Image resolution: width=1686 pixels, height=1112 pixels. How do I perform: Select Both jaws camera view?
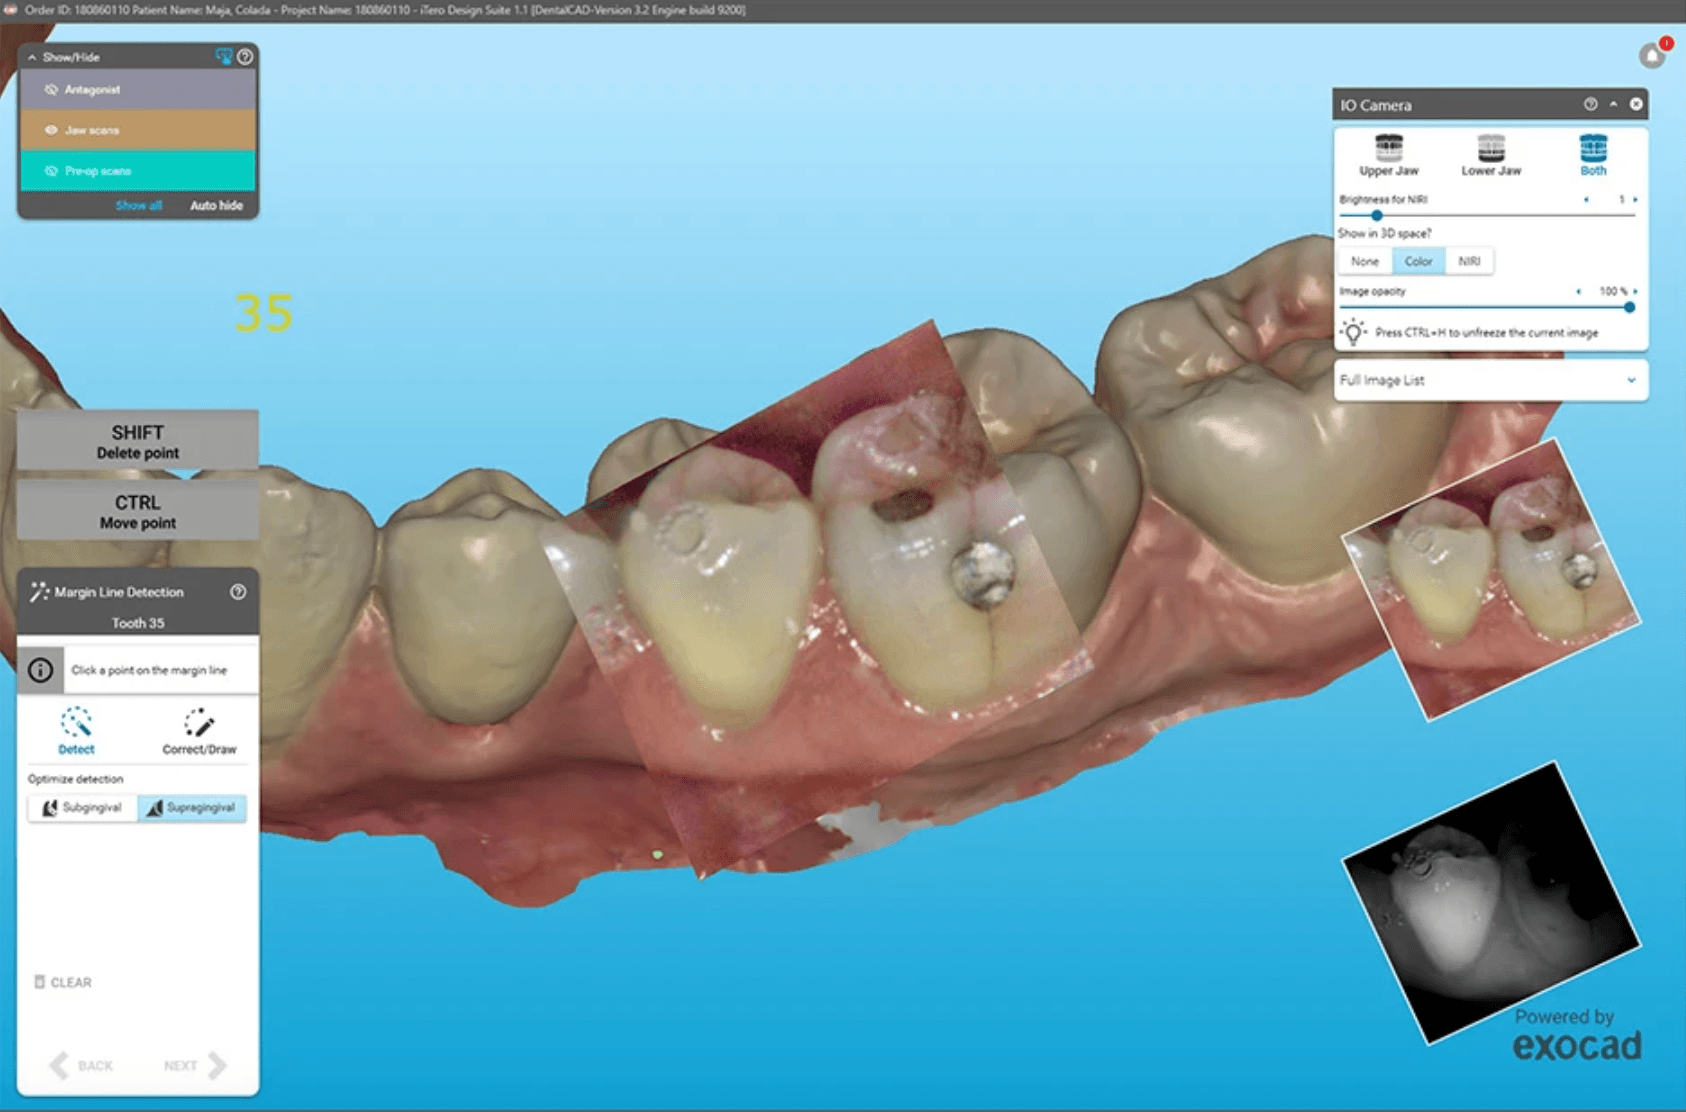click(x=1592, y=155)
